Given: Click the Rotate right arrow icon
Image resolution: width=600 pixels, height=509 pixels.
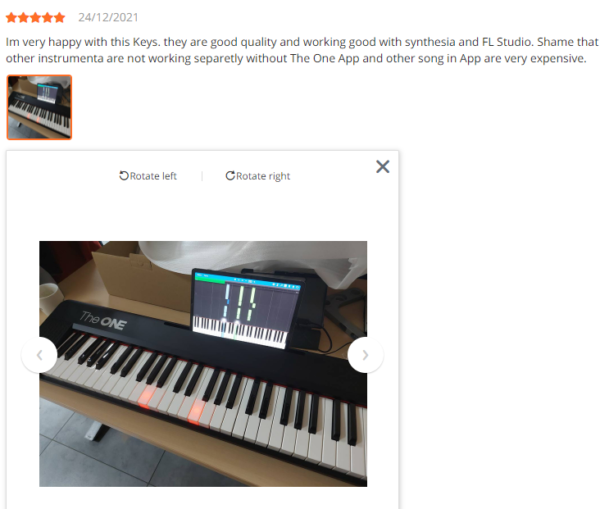Looking at the screenshot, I should tap(230, 176).
